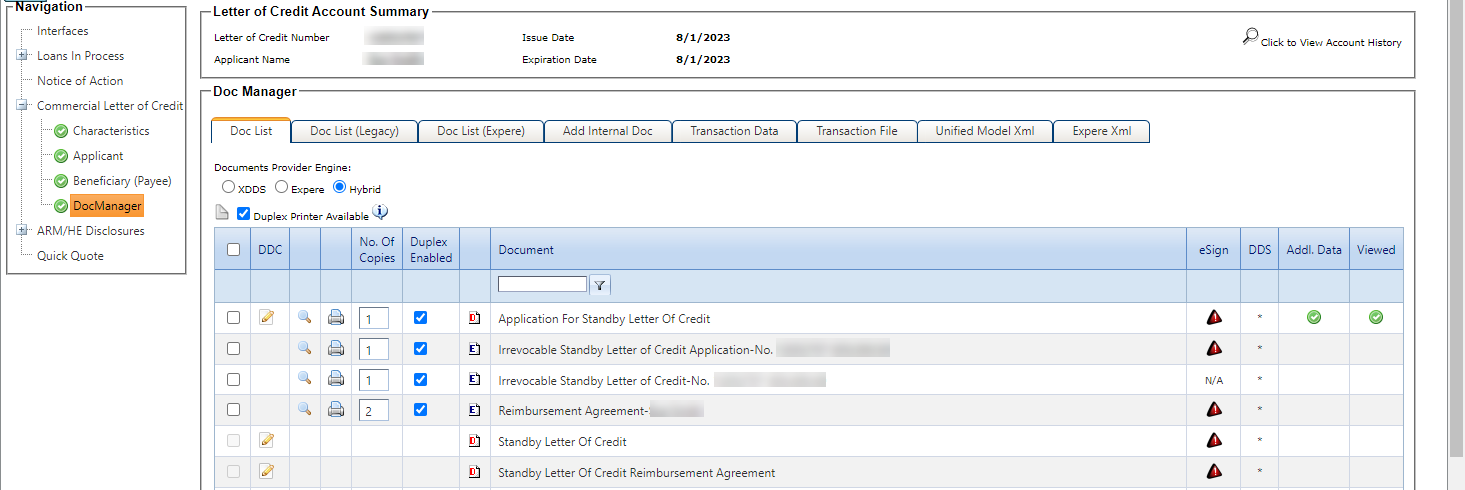
Task: Preview Irrevocable Standby Letter of Credit-No. document
Action: coord(304,379)
